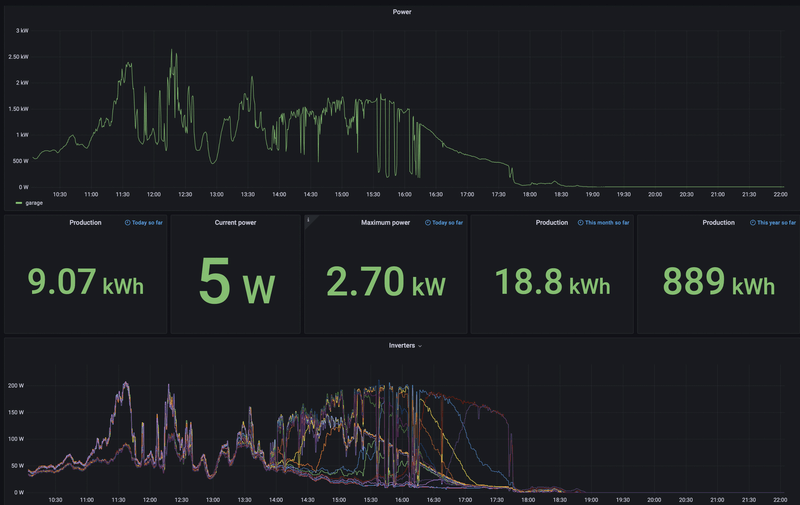Click the 18.8 kWh monthly production value
This screenshot has width=800, height=505.
553,282
